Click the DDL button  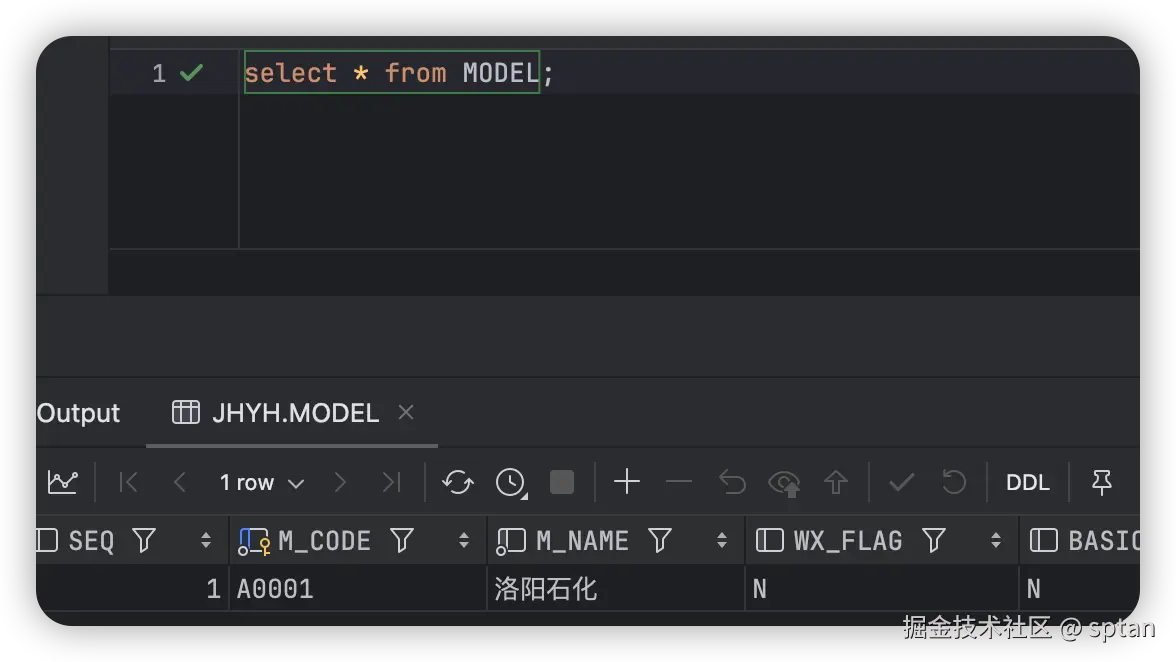1028,483
